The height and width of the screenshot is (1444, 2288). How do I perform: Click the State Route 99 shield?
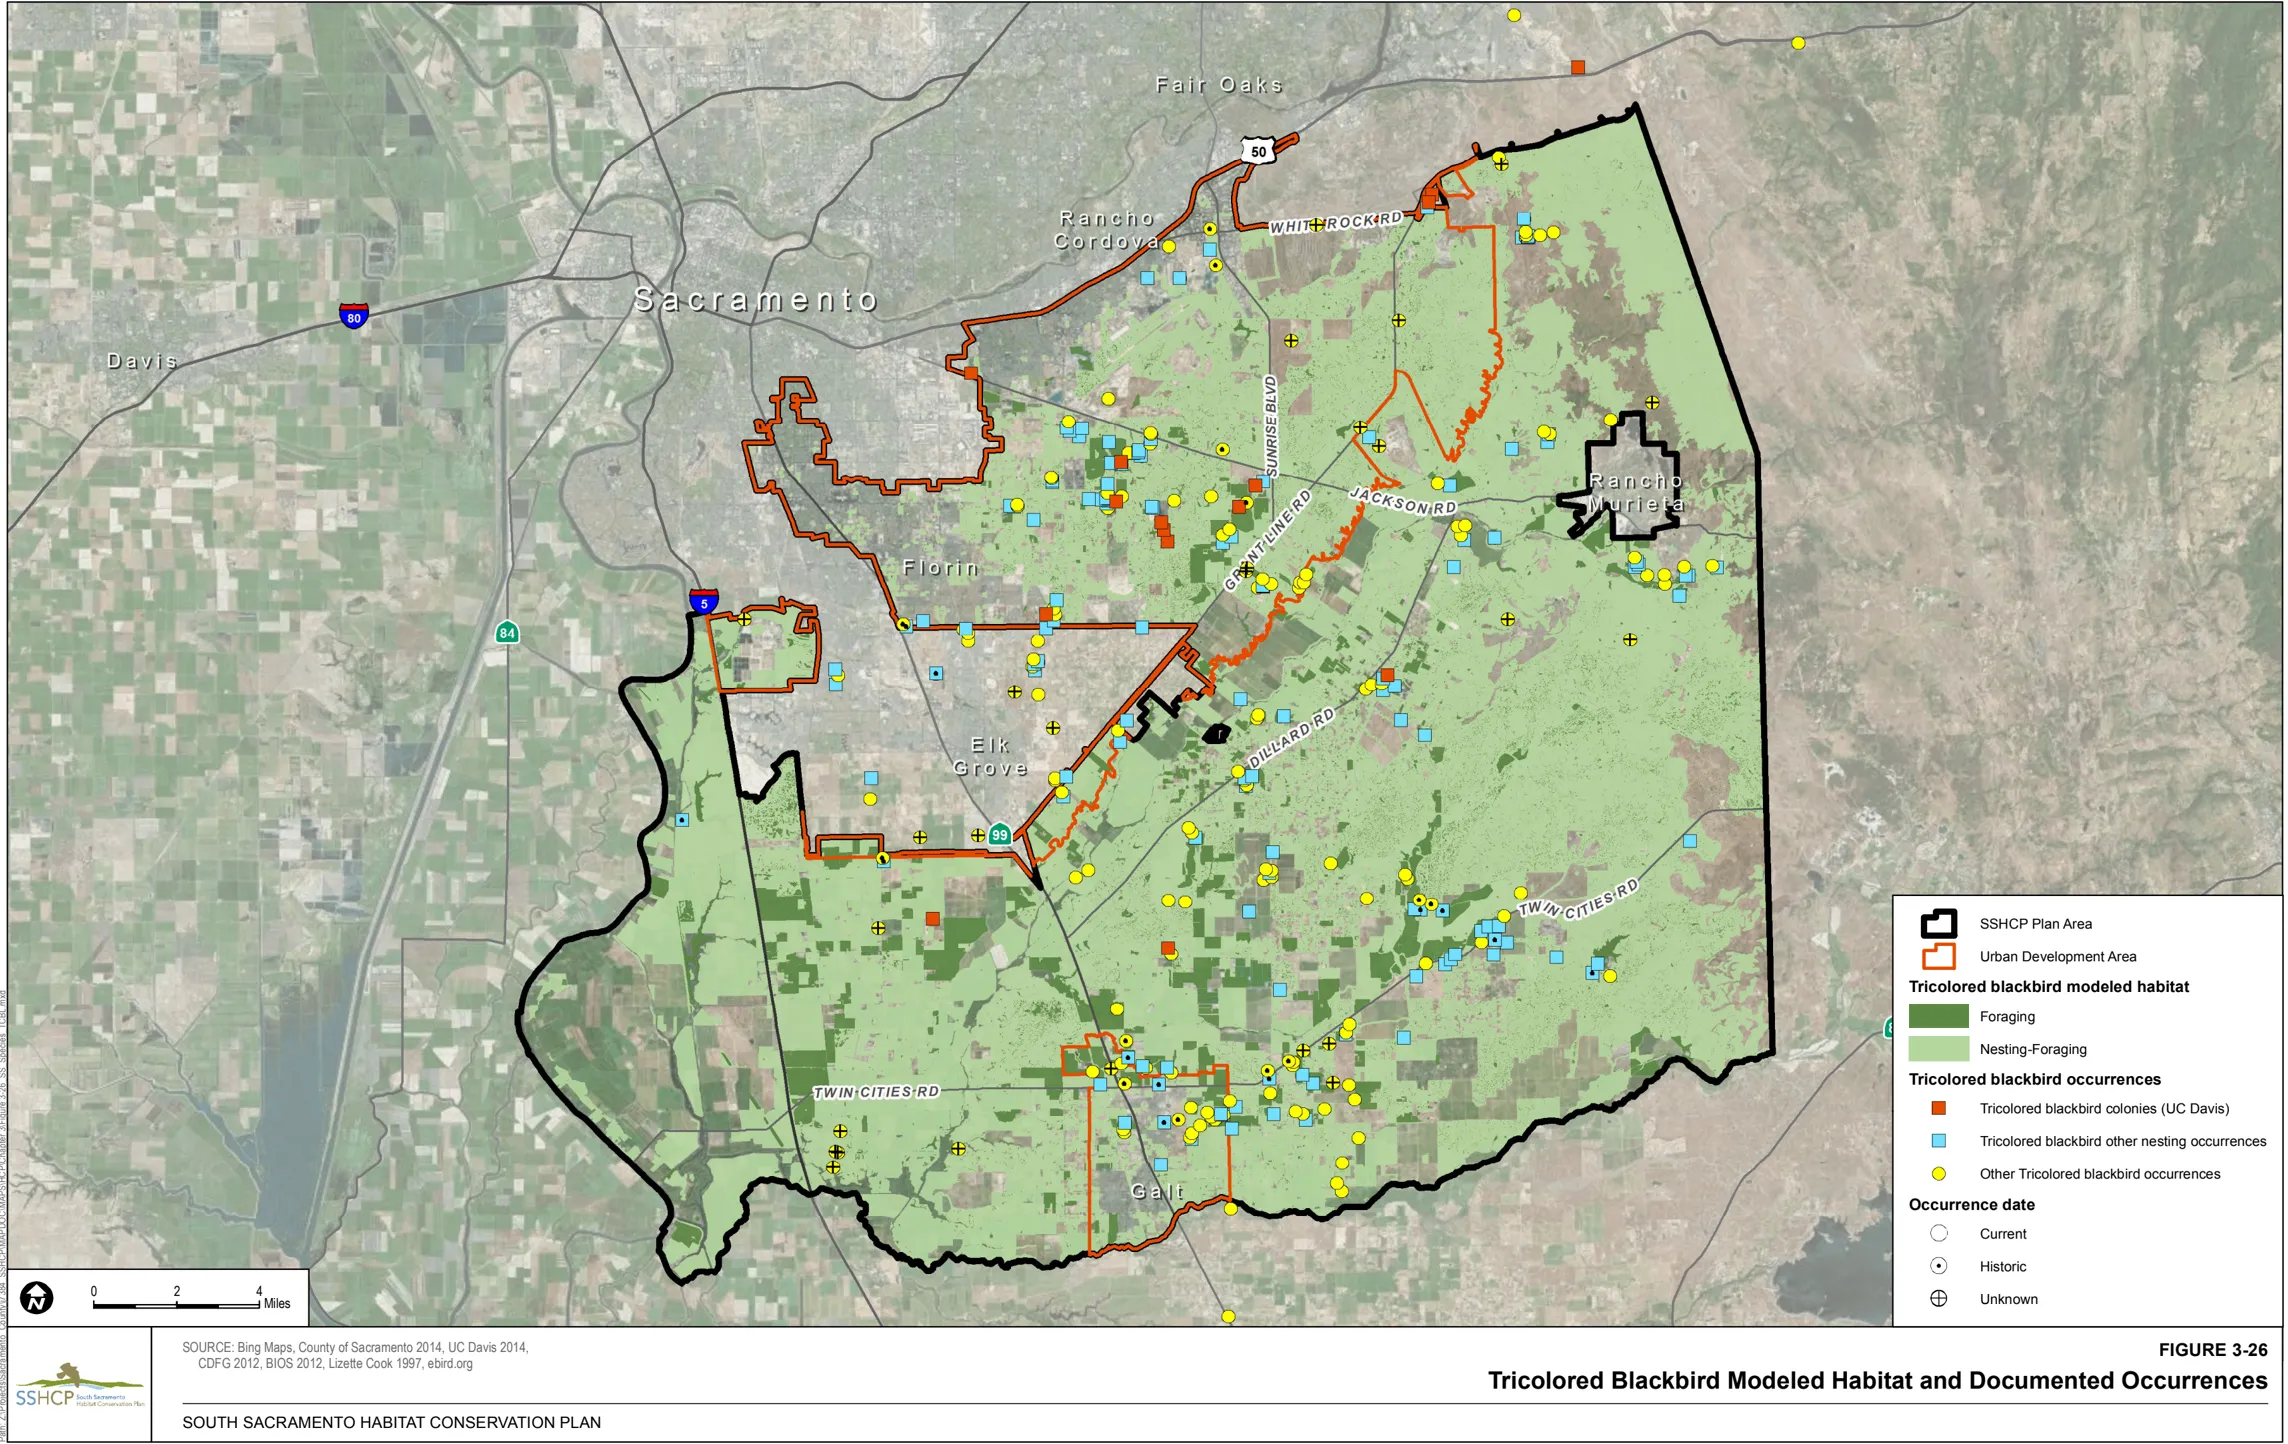coord(1000,834)
